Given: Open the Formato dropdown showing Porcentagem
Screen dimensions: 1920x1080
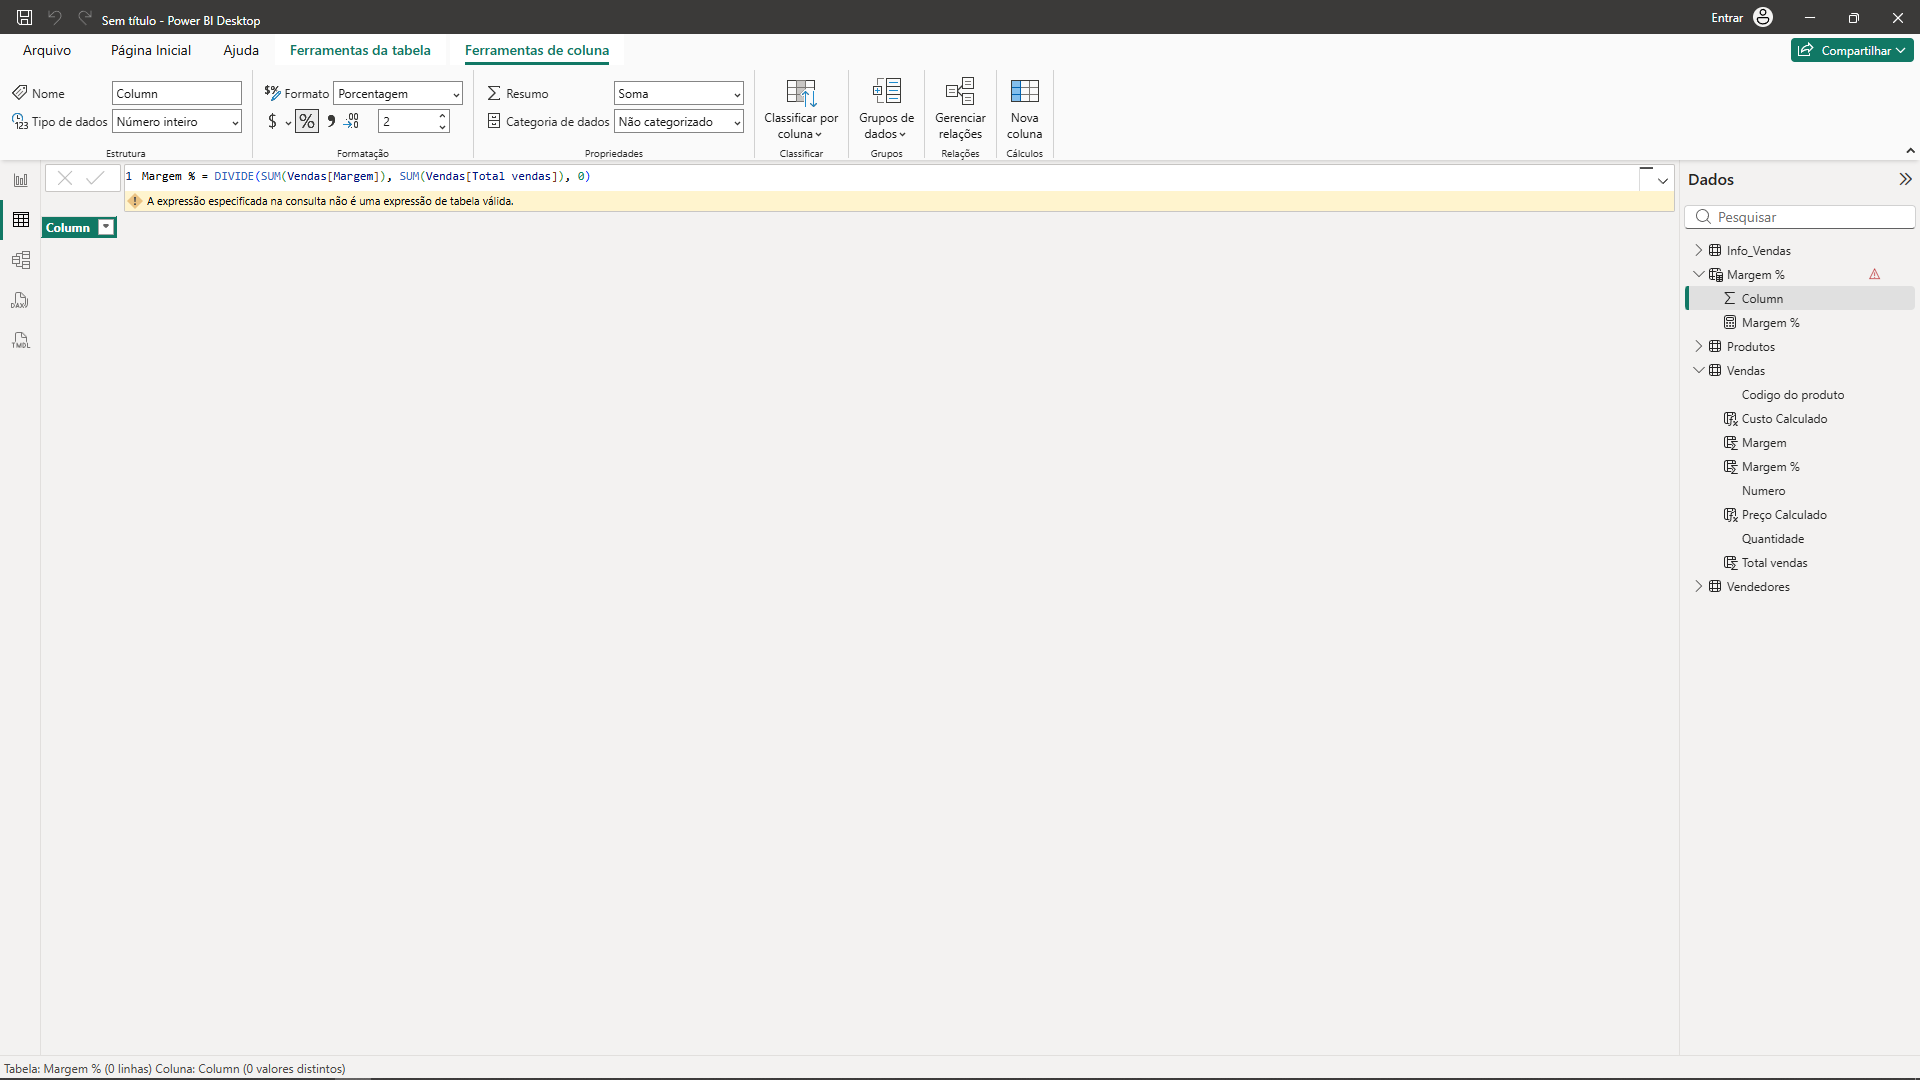Looking at the screenshot, I should click(398, 93).
